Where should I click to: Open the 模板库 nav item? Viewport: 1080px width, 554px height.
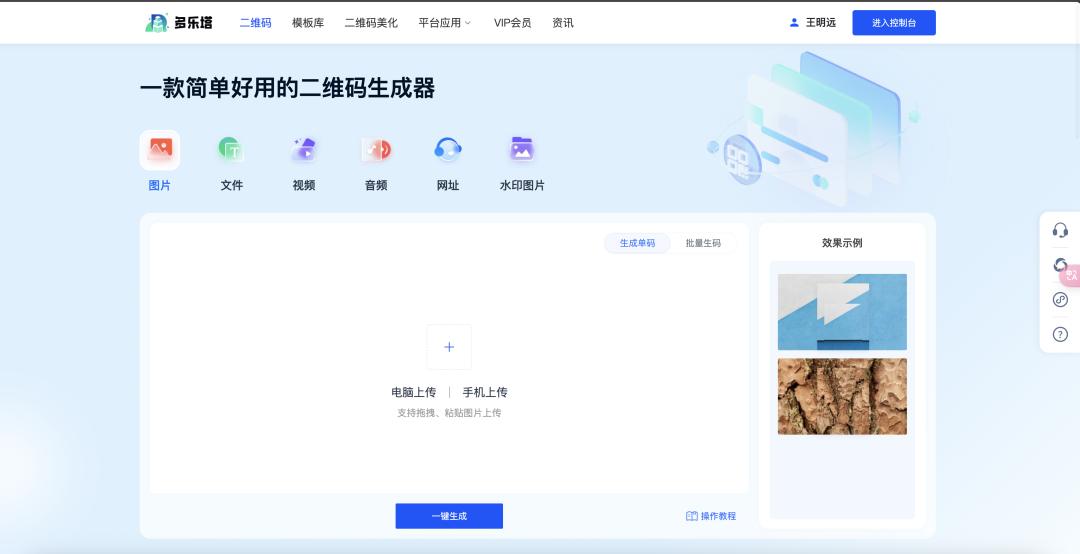(x=308, y=23)
